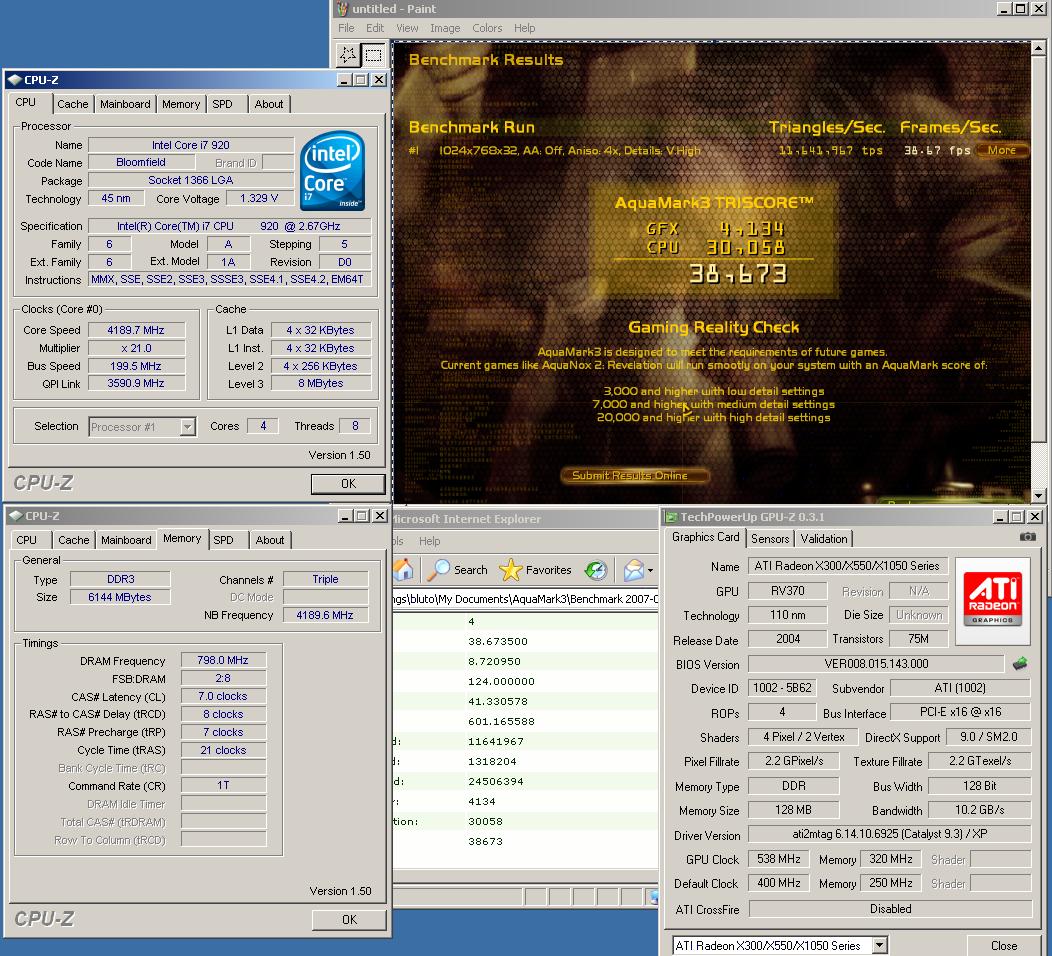
Task: Open the Colors menu in Paint
Action: pyautogui.click(x=487, y=28)
